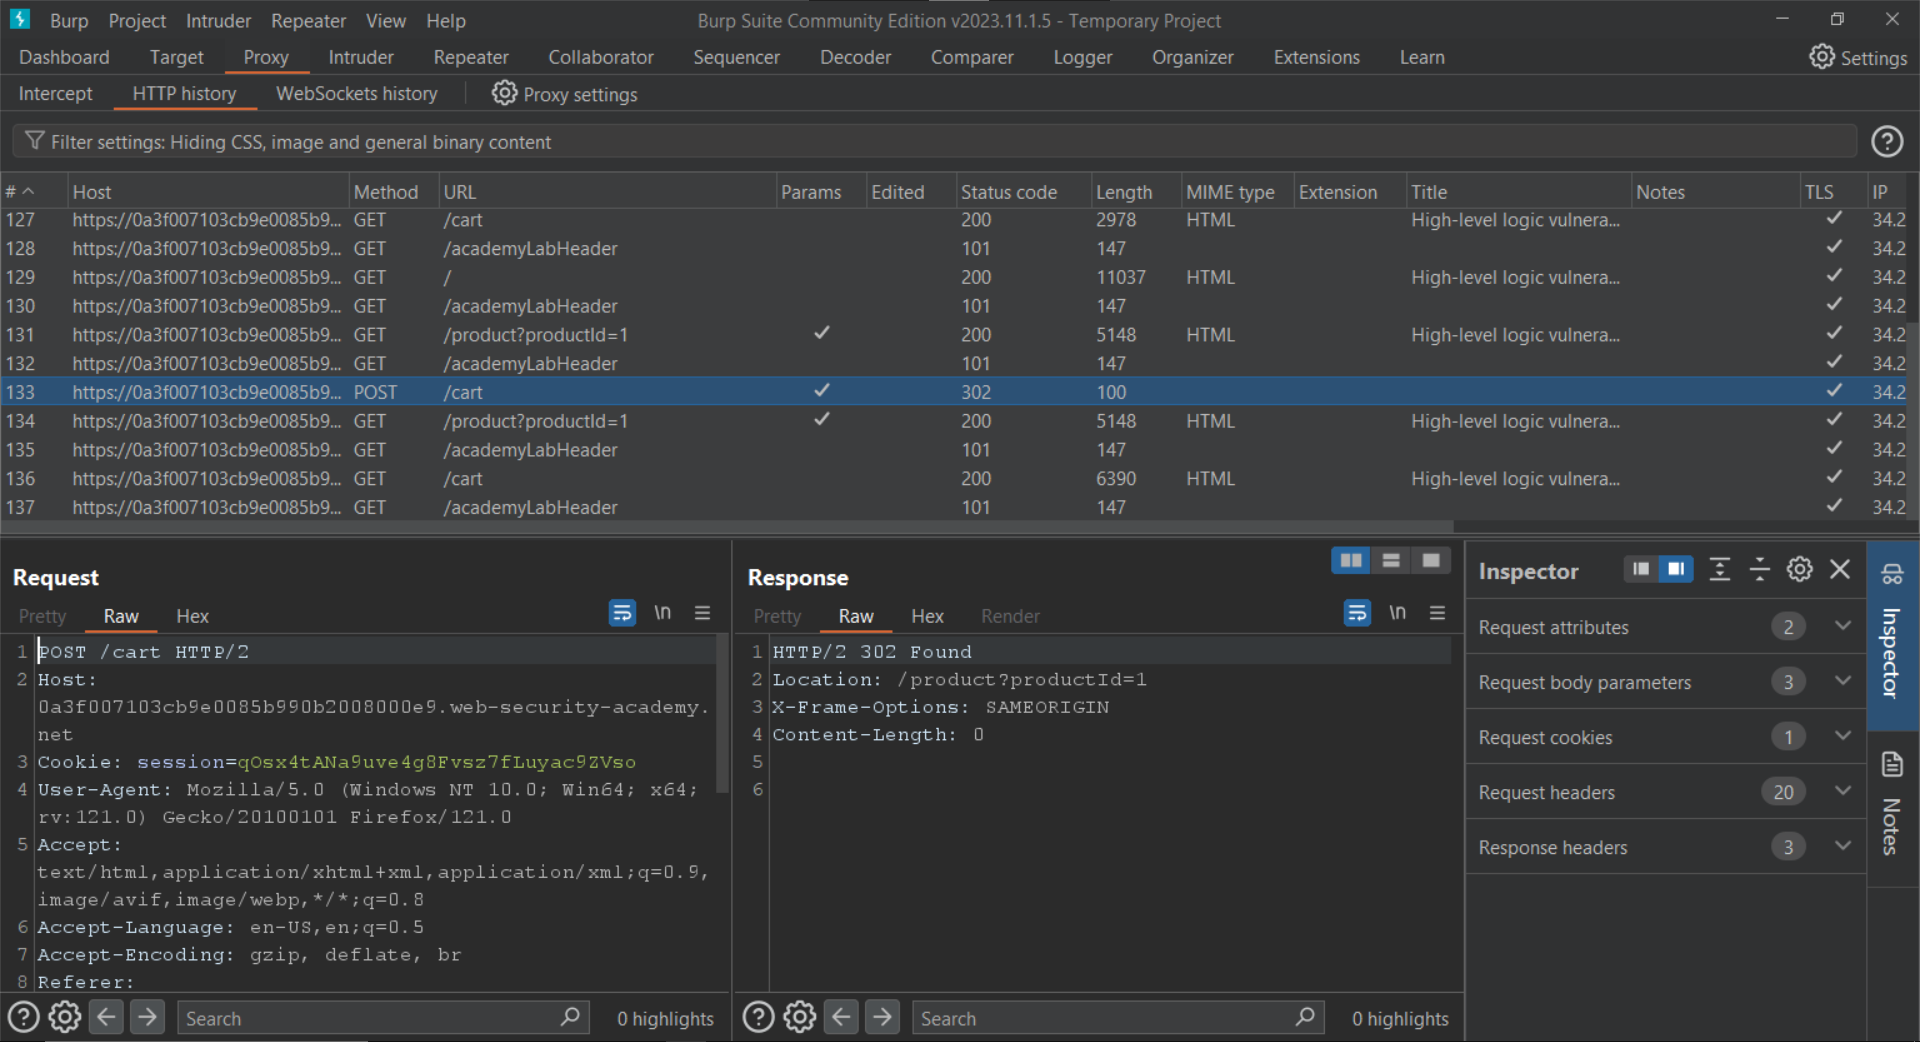Expand Request body parameters section

(x=1842, y=682)
